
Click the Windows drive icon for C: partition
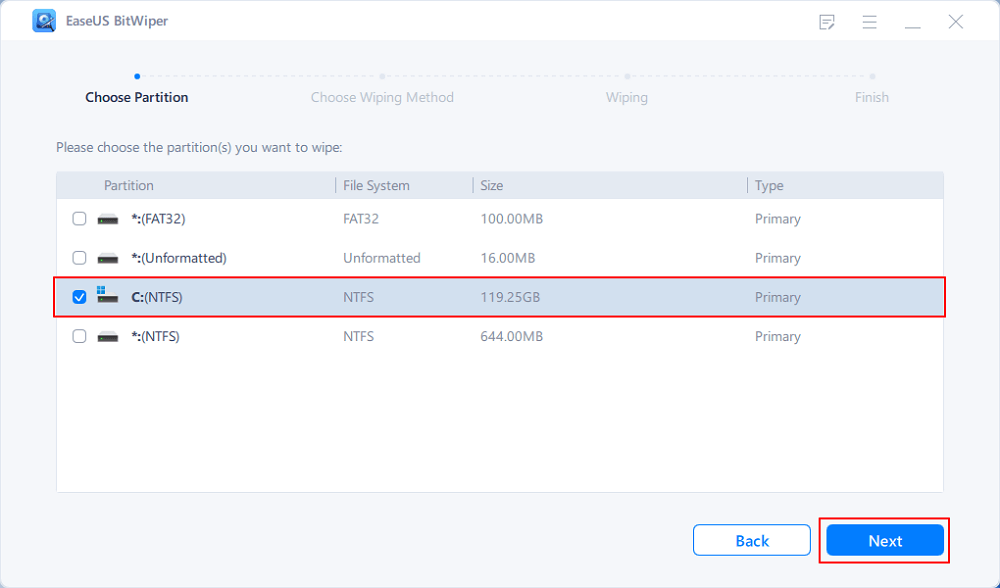[x=107, y=297]
